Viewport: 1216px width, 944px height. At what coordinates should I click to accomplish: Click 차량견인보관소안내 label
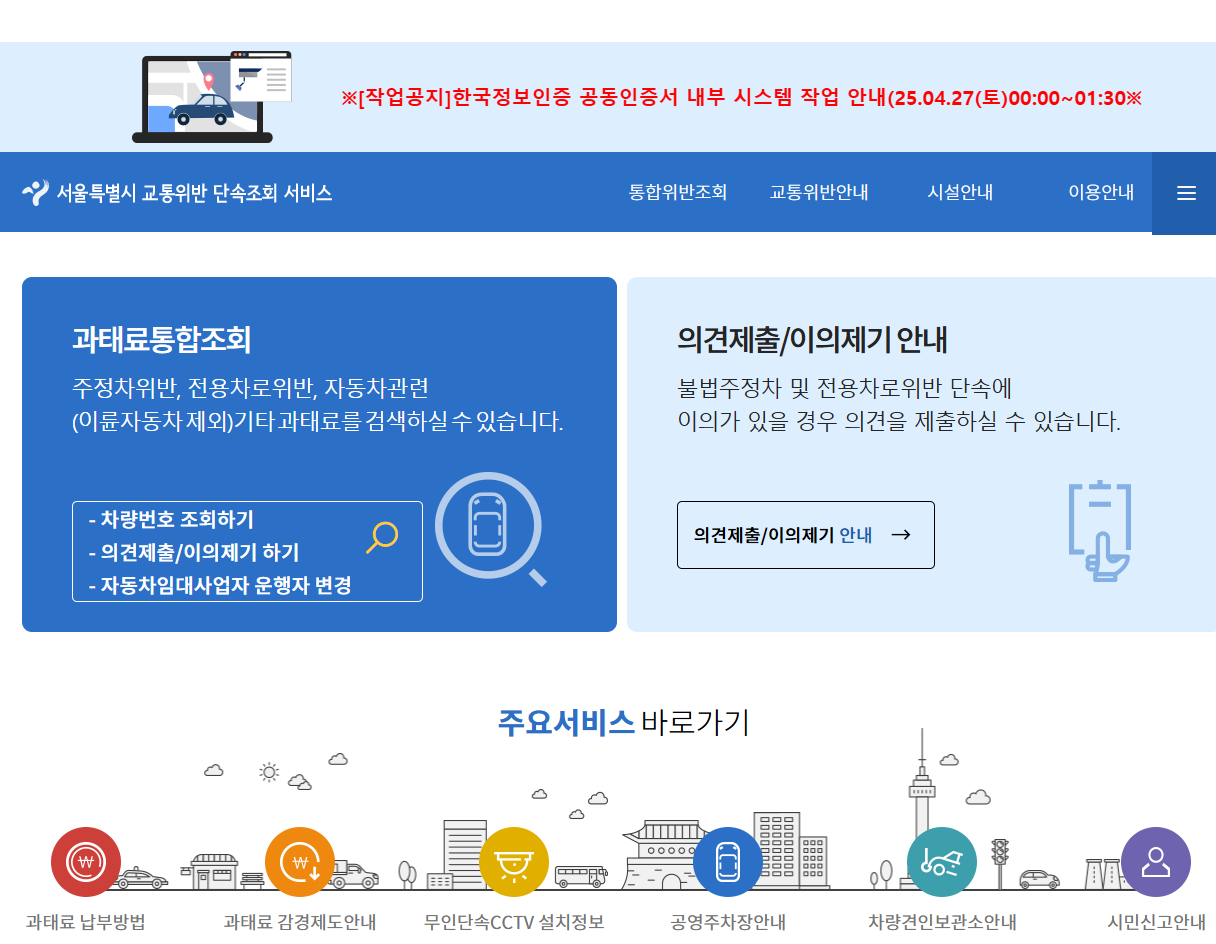[942, 922]
